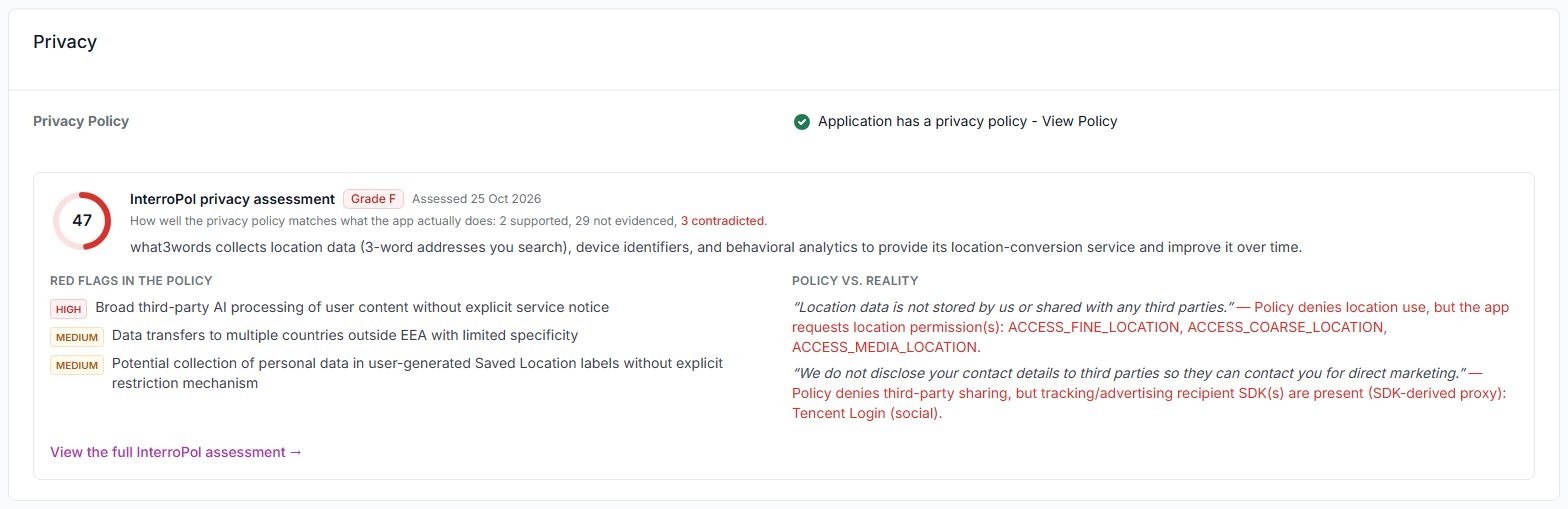The image size is (1568, 509).
Task: Click the 'InterroPol privacy assessment' title
Action: coord(232,199)
